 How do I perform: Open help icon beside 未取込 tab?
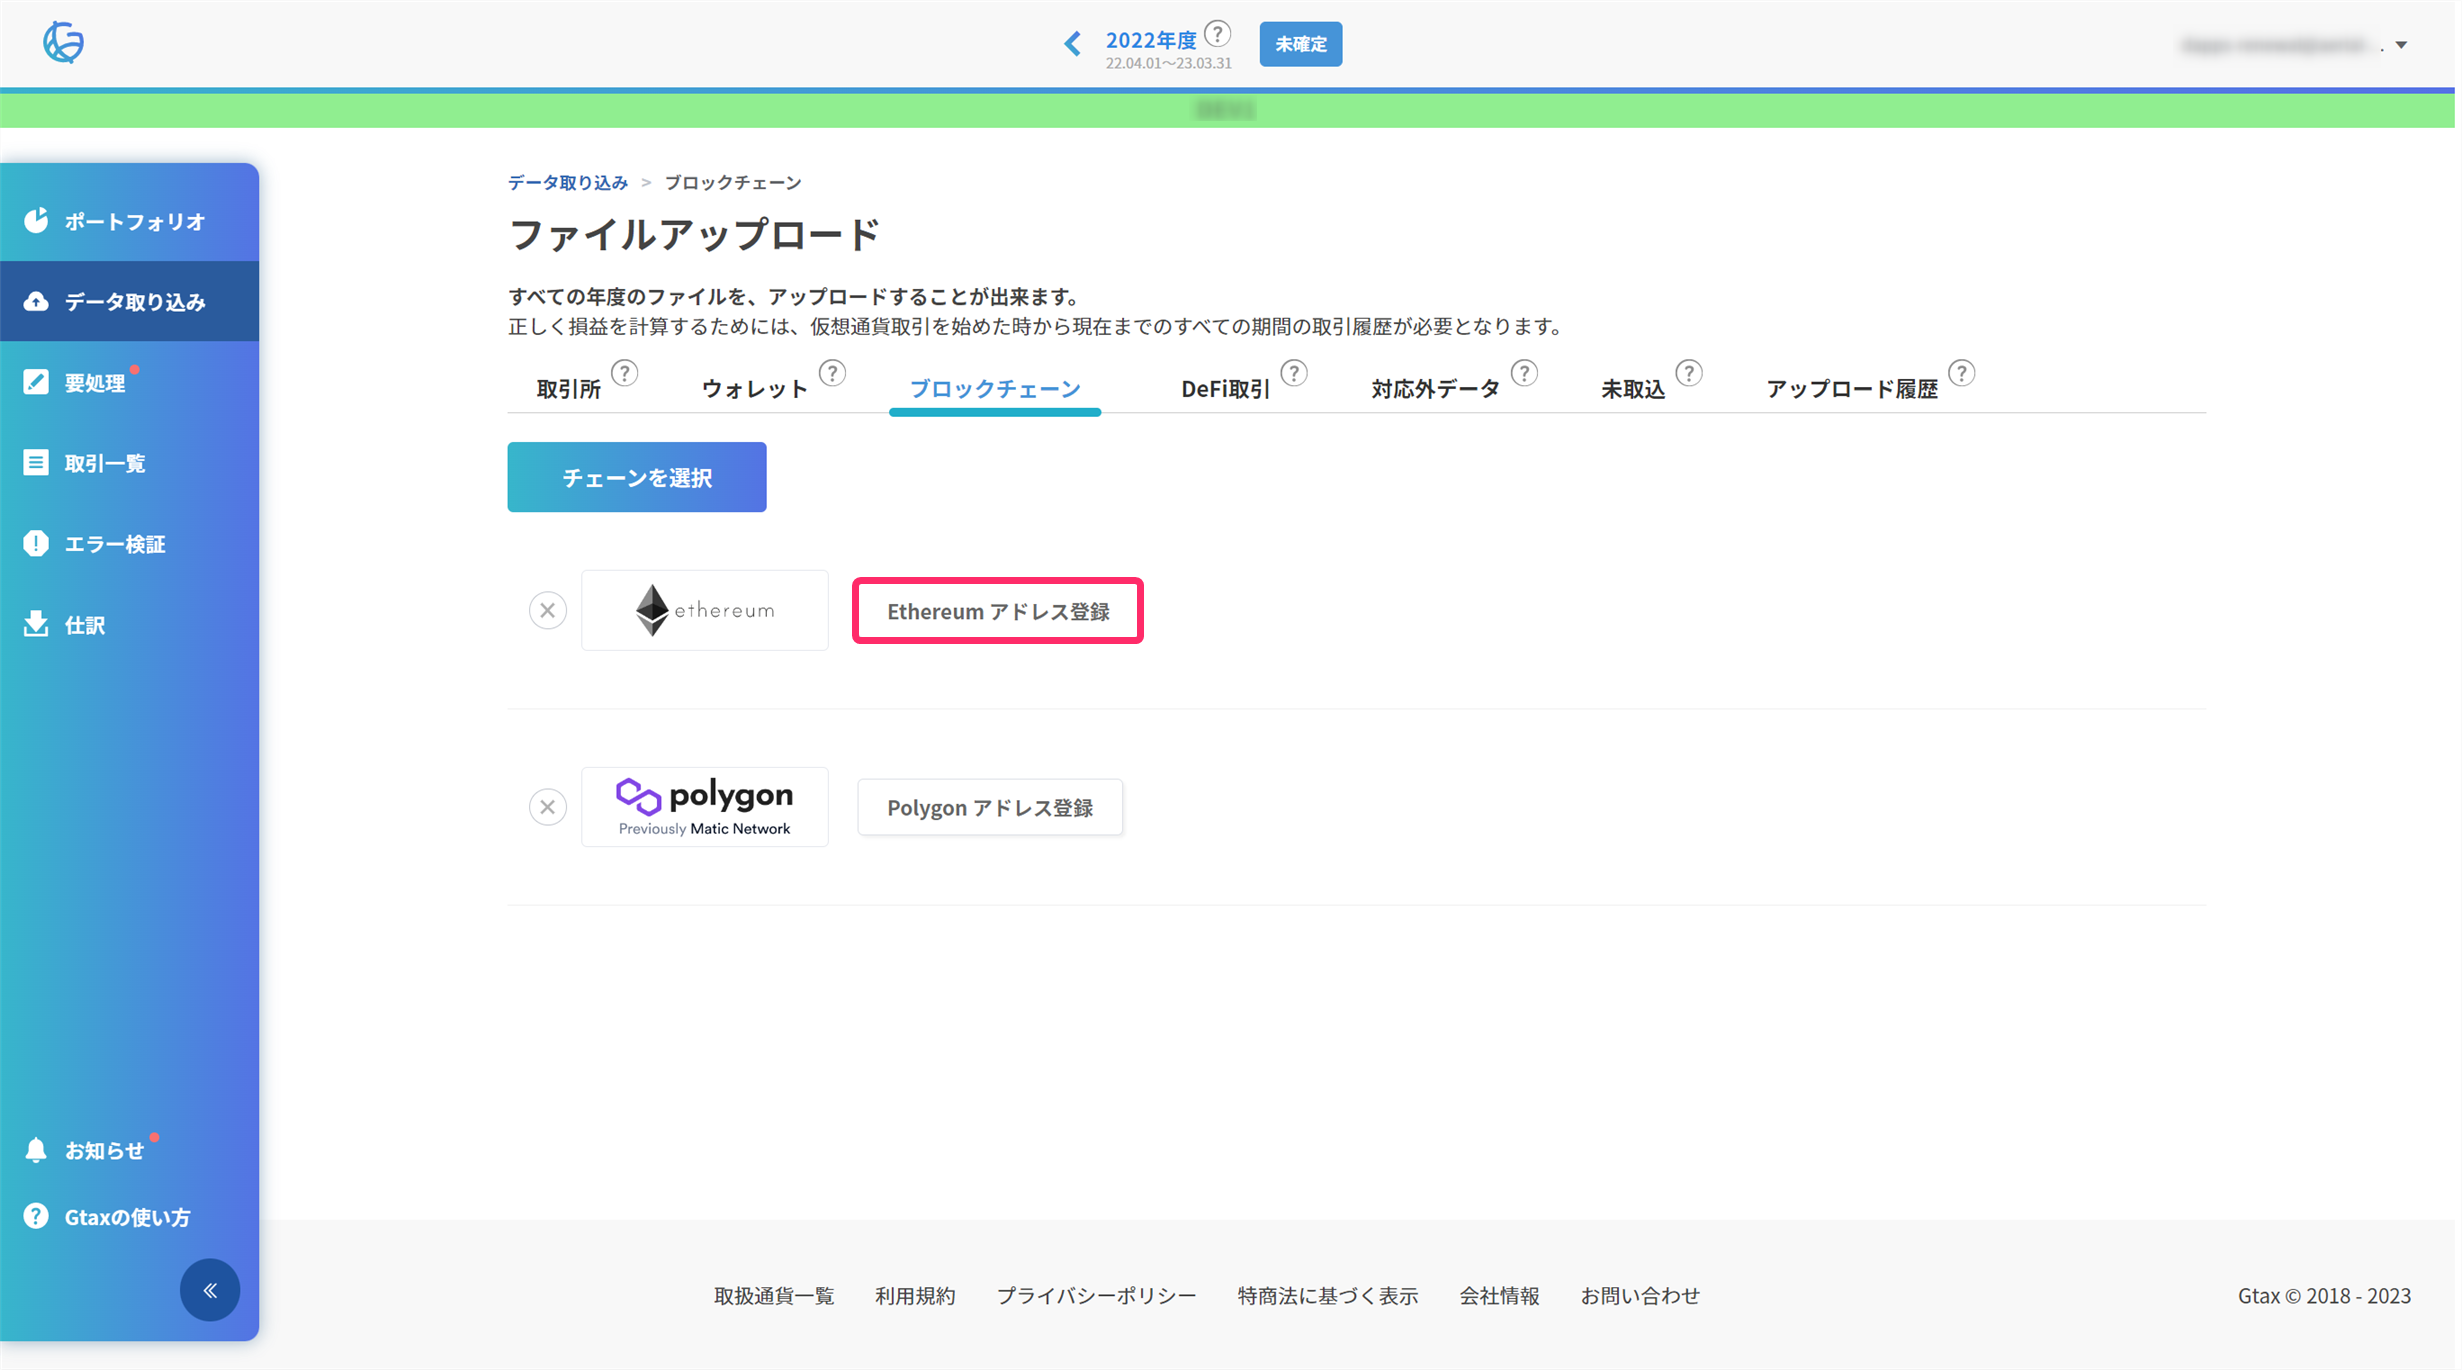1689,373
